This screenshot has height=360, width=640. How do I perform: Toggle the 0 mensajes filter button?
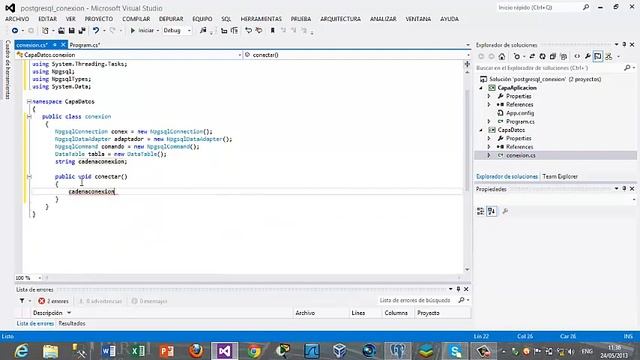pyautogui.click(x=149, y=301)
